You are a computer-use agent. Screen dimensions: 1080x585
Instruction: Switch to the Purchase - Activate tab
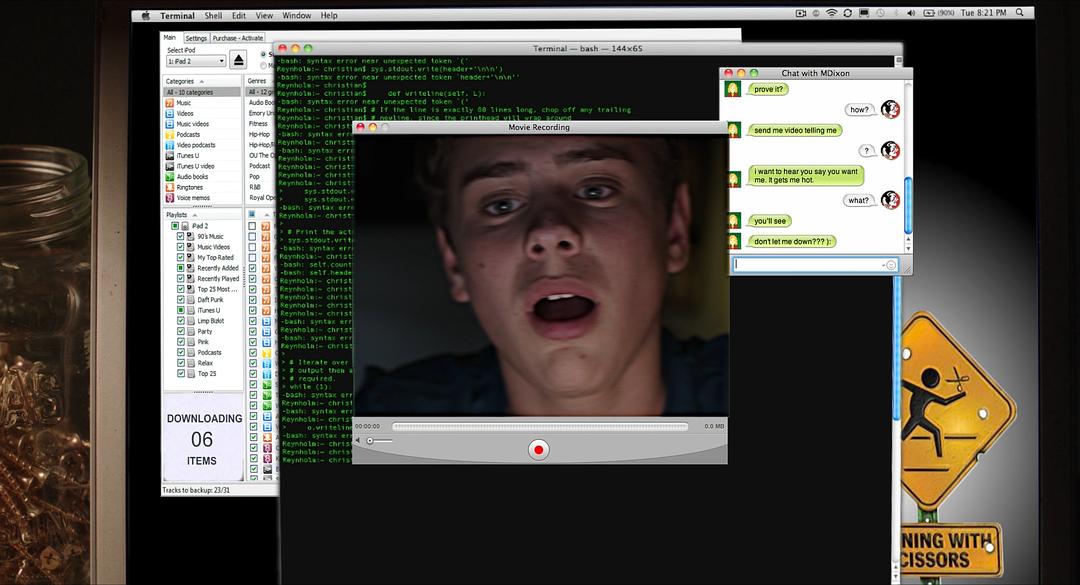pyautogui.click(x=238, y=39)
